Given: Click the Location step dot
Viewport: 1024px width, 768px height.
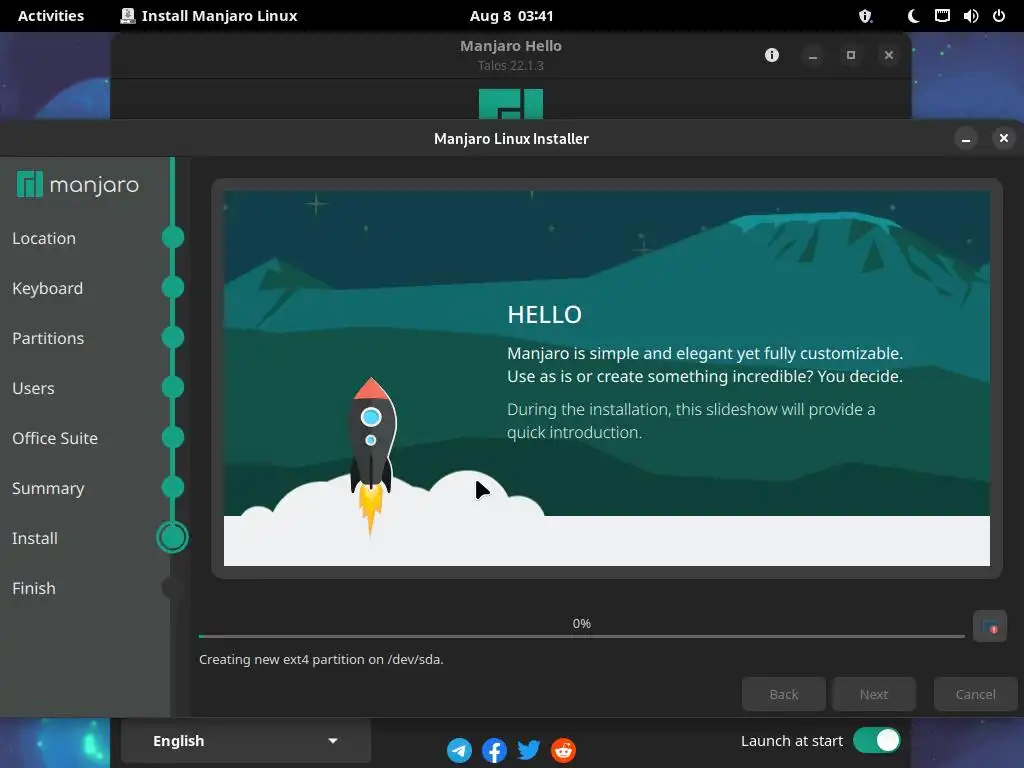Looking at the screenshot, I should pos(172,237).
